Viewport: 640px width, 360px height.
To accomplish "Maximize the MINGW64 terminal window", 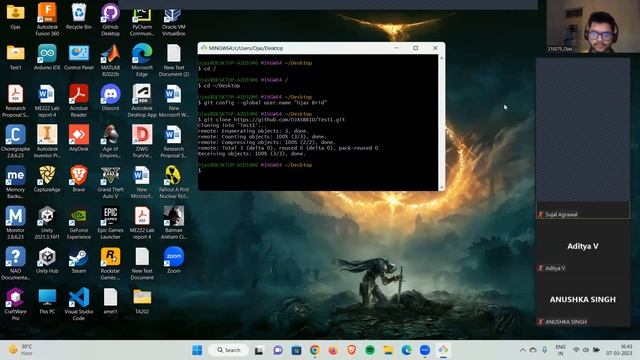I will (416, 48).
